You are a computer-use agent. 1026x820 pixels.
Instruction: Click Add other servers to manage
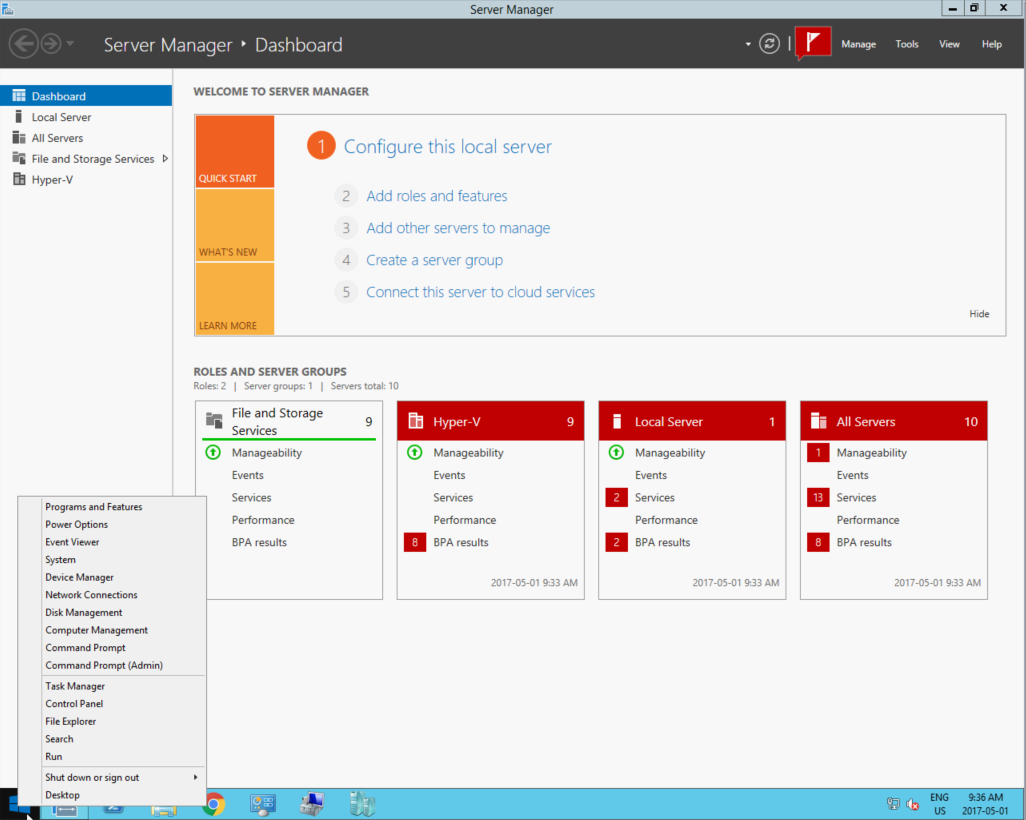point(458,228)
